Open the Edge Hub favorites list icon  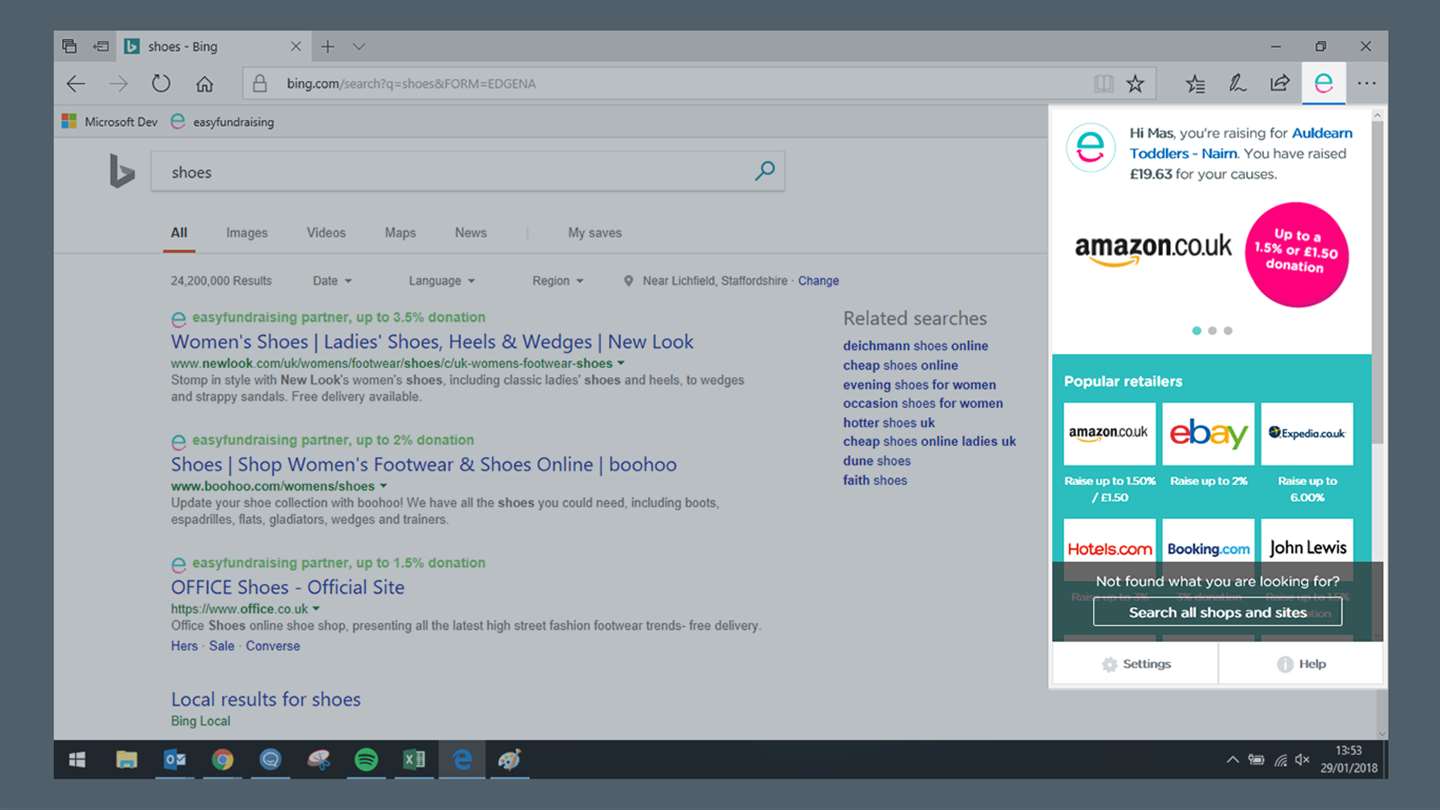(x=1195, y=84)
